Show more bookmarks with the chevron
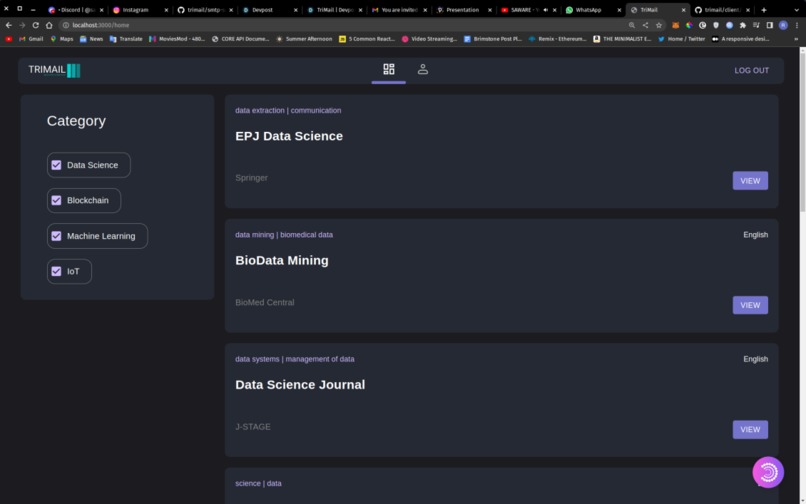This screenshot has height=504, width=806. coord(796,39)
